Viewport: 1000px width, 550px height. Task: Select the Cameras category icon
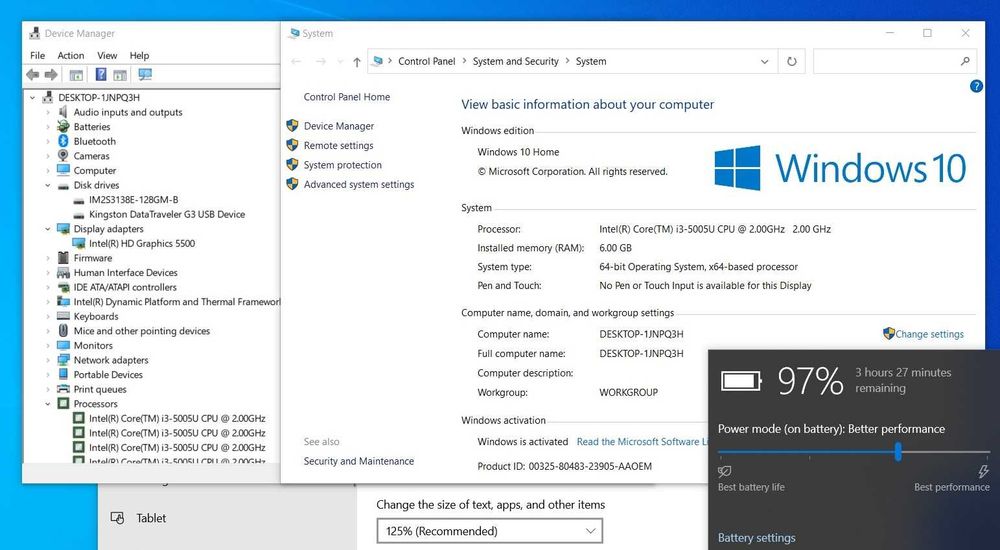coord(63,156)
